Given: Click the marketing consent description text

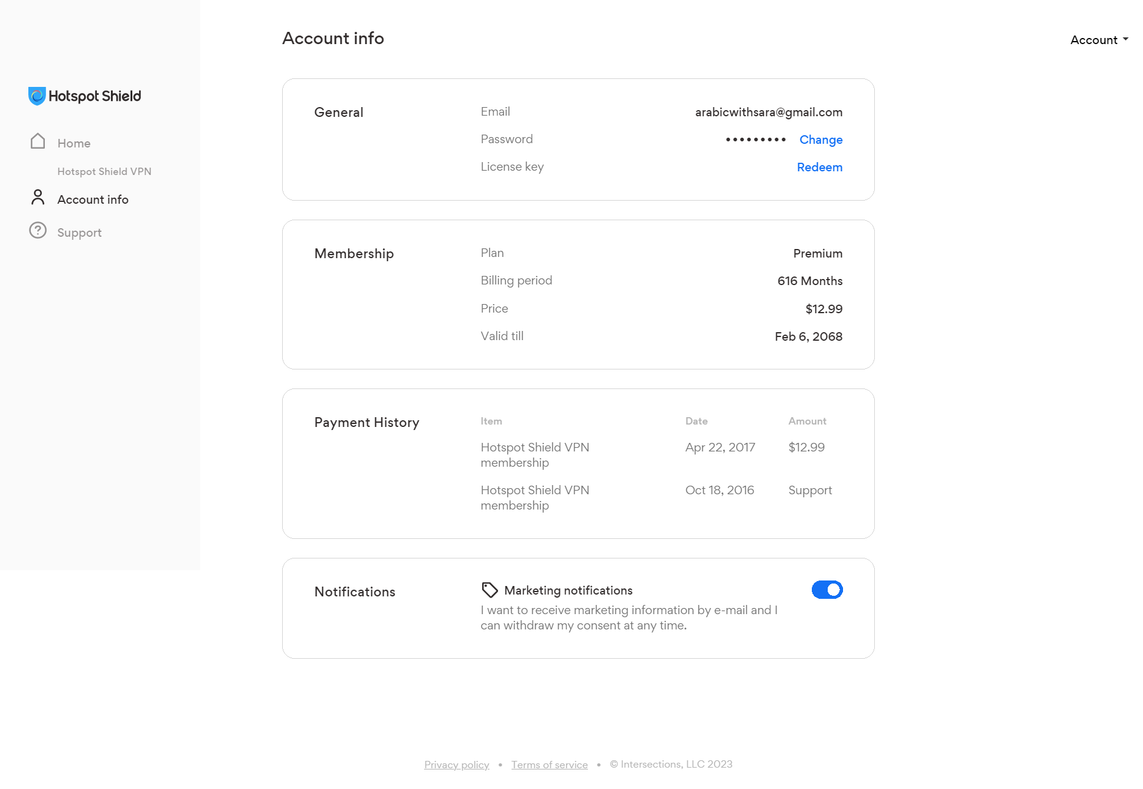Looking at the screenshot, I should (629, 618).
